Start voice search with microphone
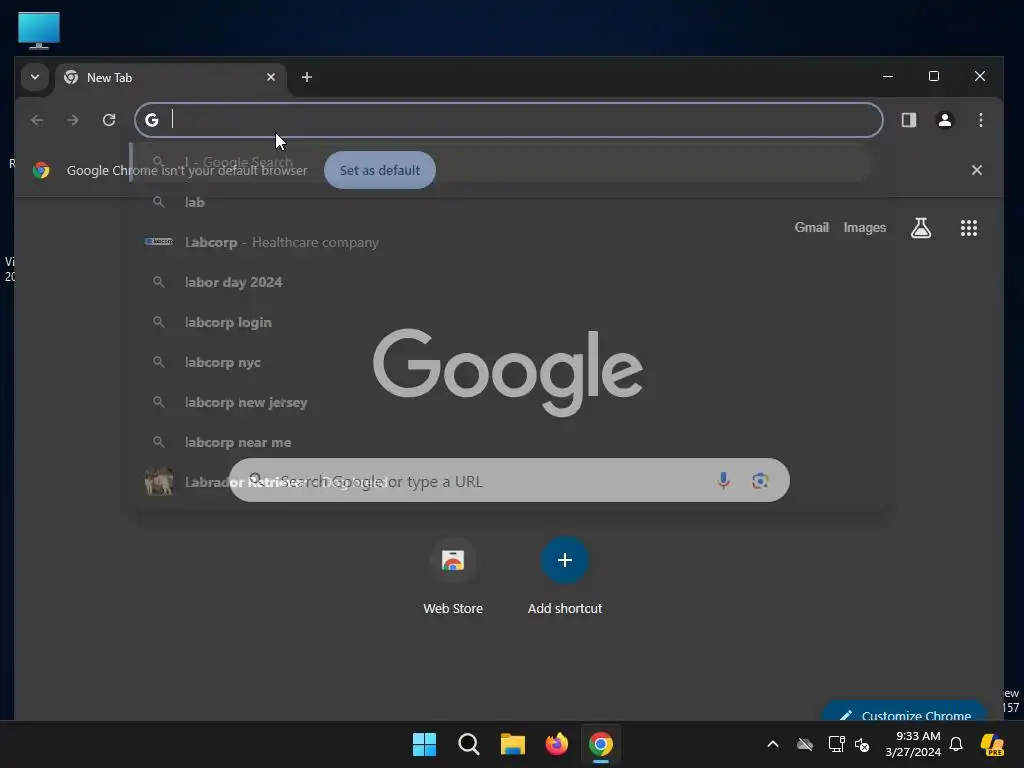This screenshot has width=1024, height=768. [x=723, y=481]
